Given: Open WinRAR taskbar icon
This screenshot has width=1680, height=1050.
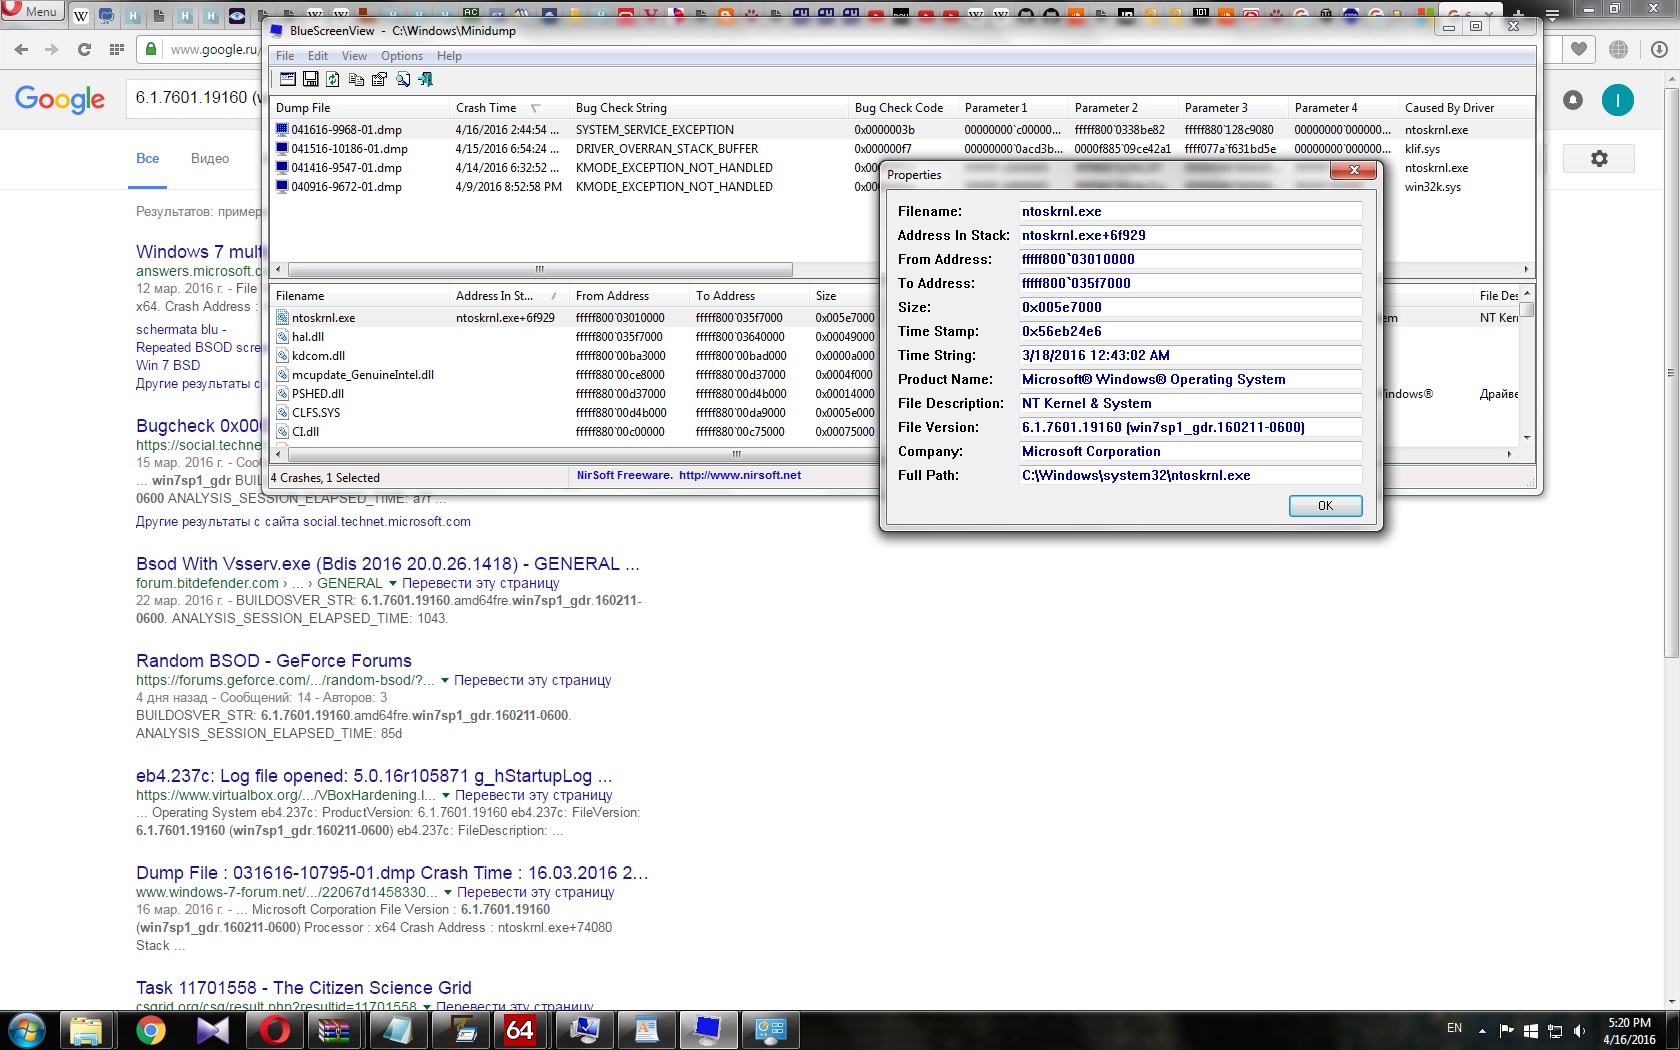Looking at the screenshot, I should pos(335,1030).
